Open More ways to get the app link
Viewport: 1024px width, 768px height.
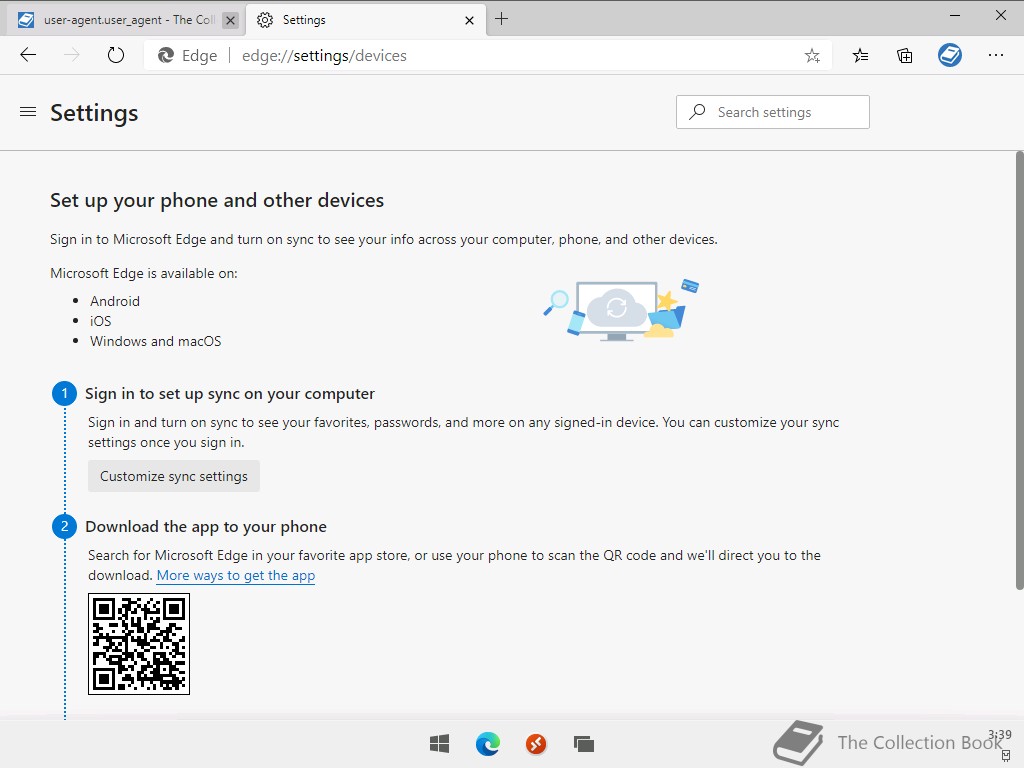click(236, 575)
